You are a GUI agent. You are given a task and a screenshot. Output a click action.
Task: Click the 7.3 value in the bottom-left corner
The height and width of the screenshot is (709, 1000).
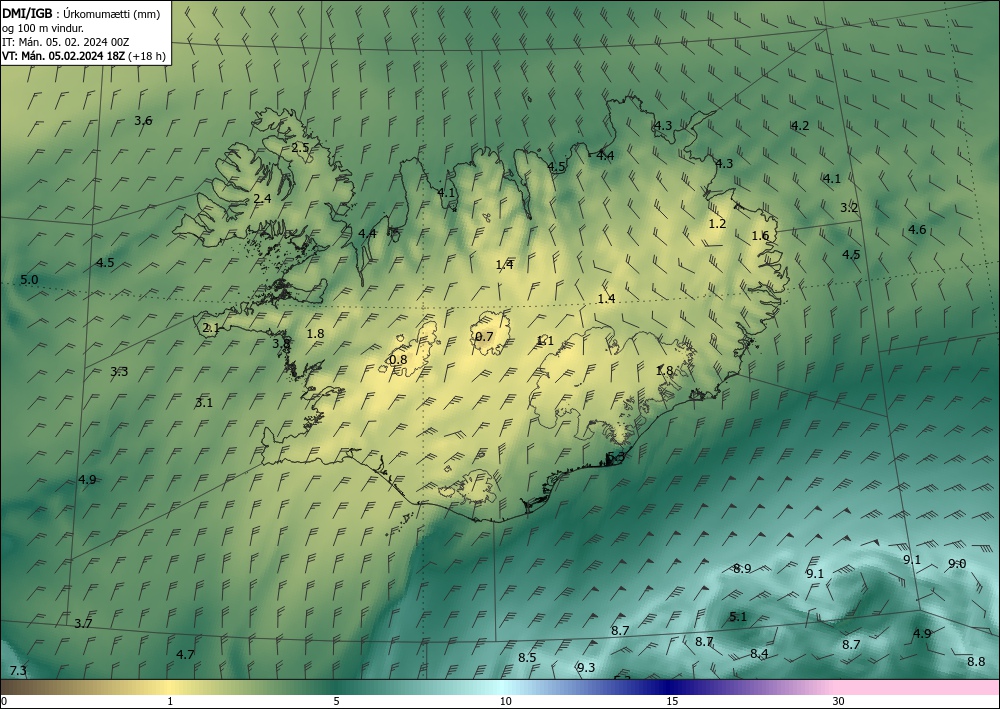tap(18, 670)
